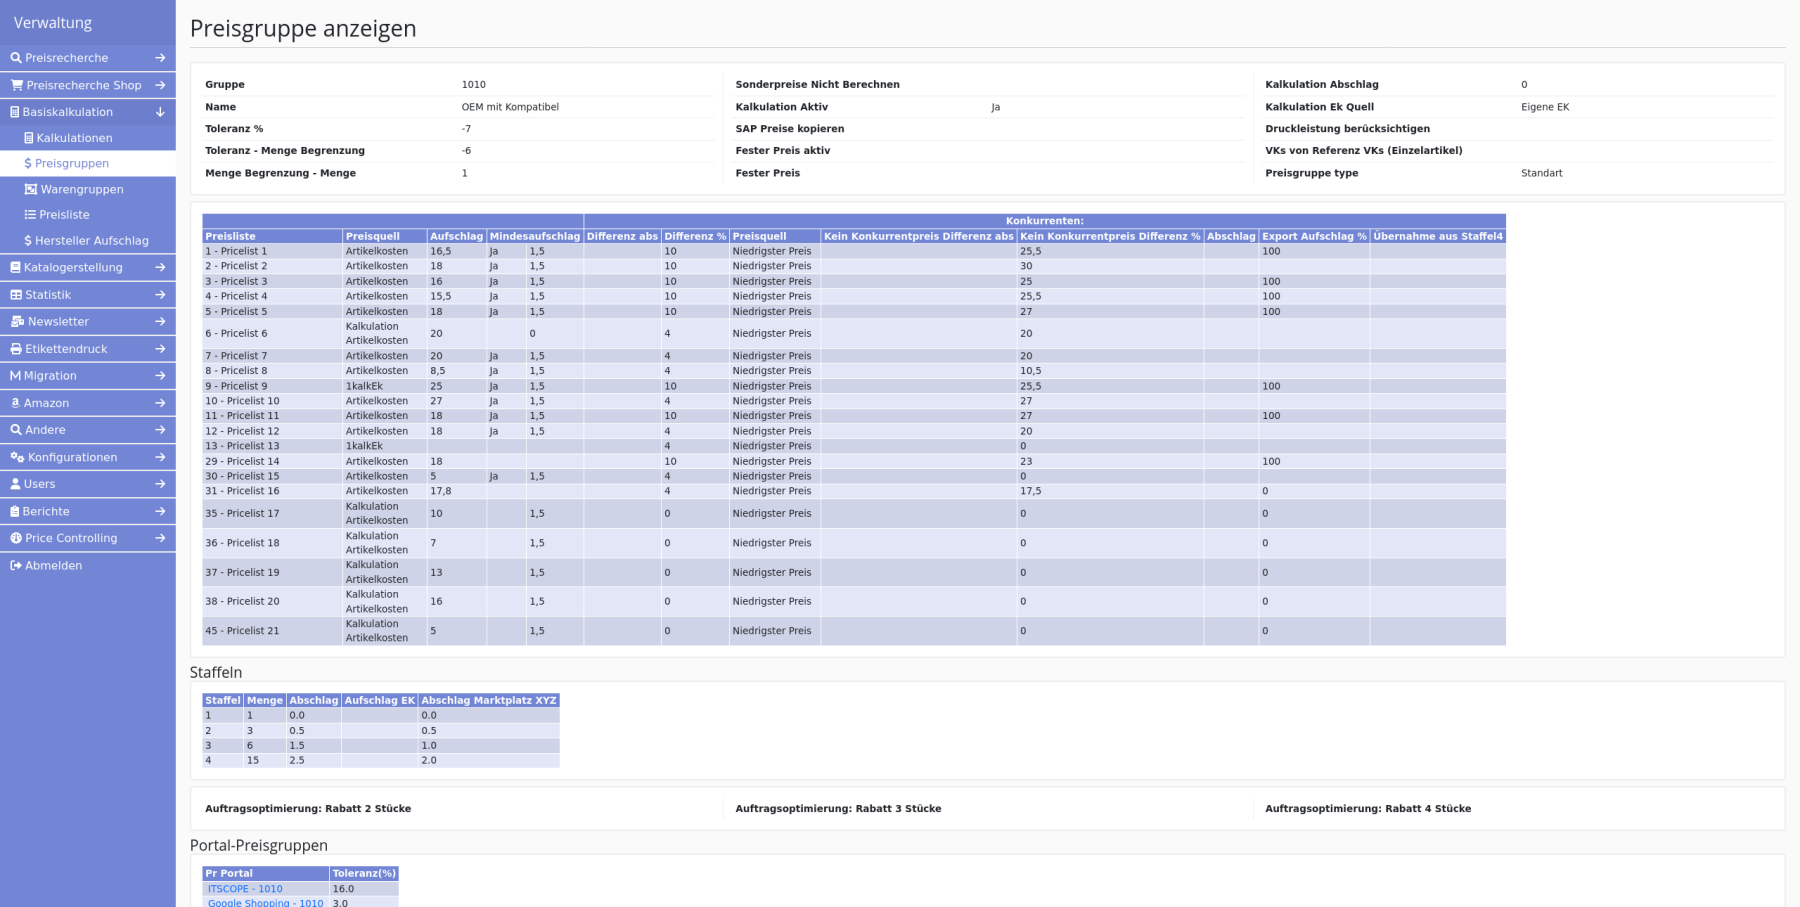This screenshot has height=907, width=1800.
Task: Expand the Users arrow
Action: [x=160, y=484]
